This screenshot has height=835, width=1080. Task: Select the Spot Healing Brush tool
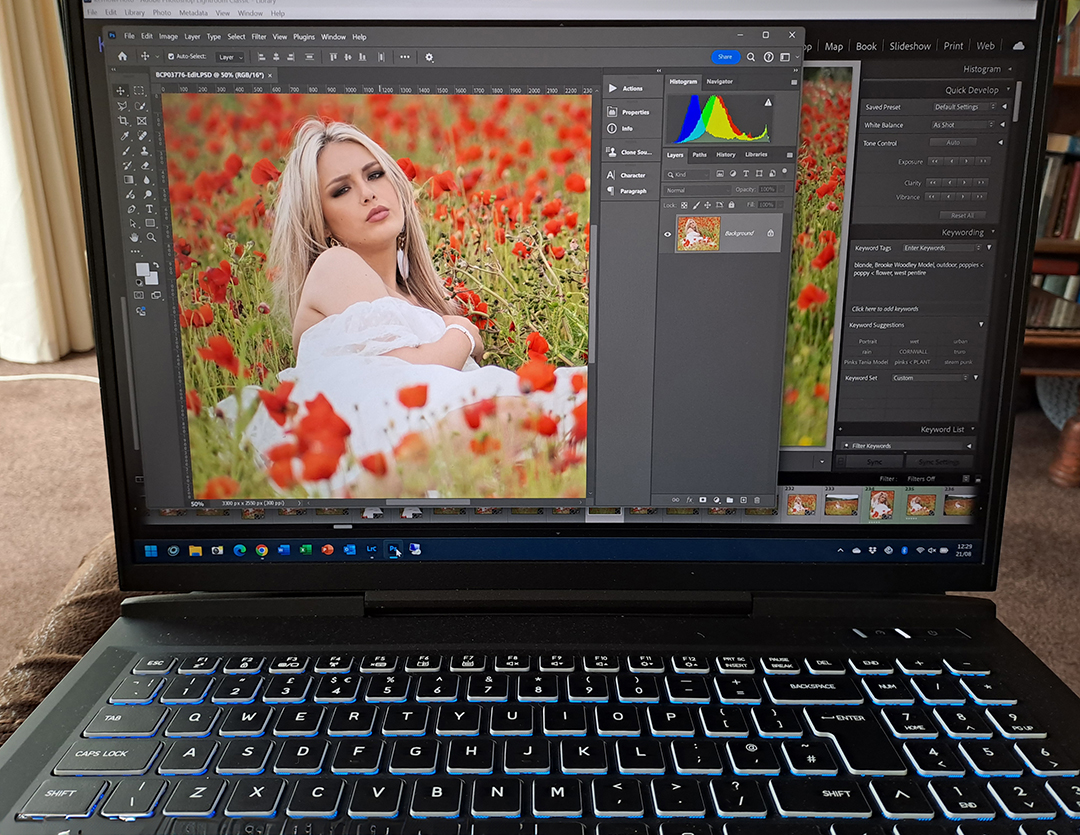(x=143, y=135)
